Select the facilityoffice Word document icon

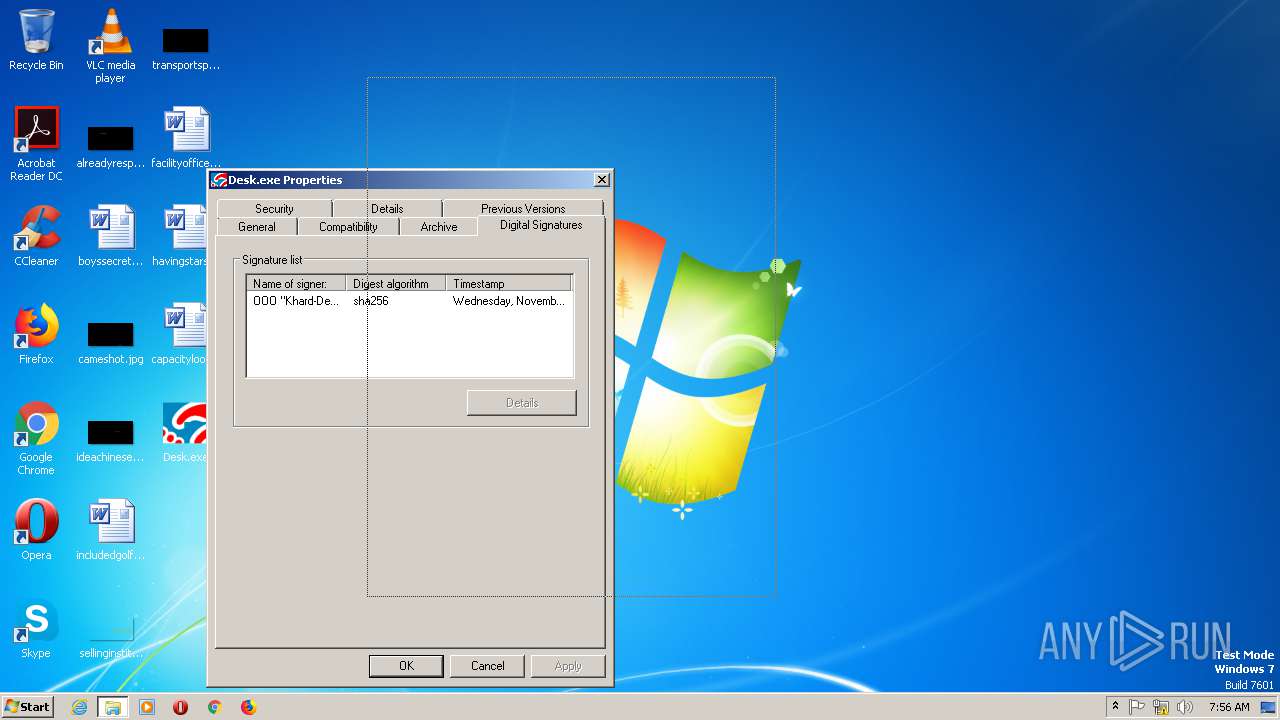point(186,138)
